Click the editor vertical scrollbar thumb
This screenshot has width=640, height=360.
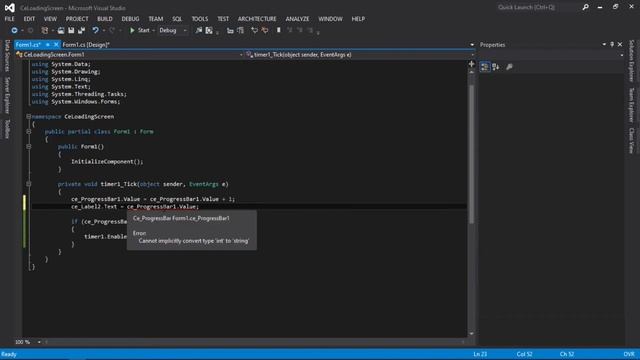(471, 154)
